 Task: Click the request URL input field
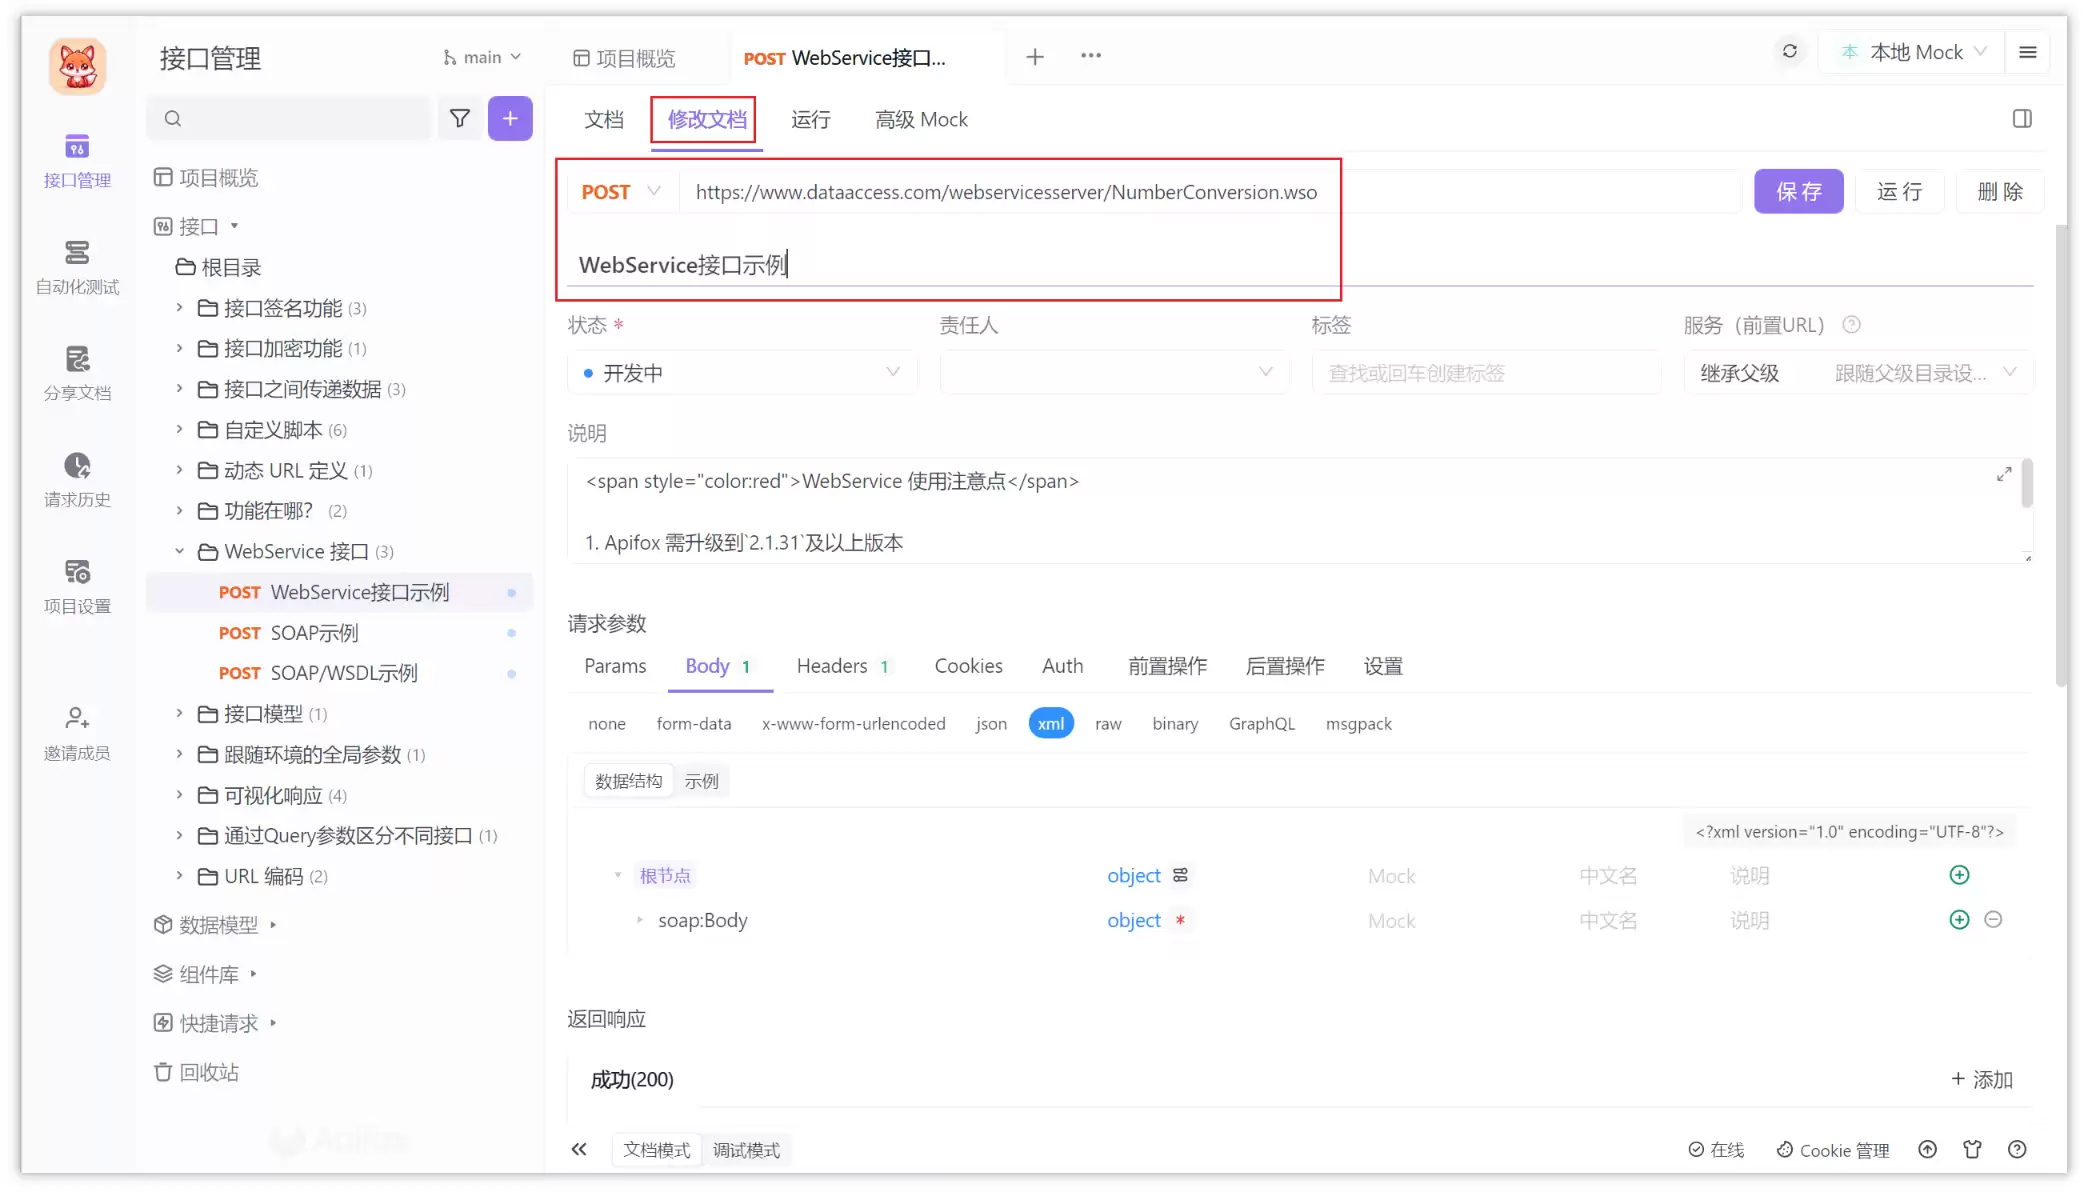point(1210,192)
